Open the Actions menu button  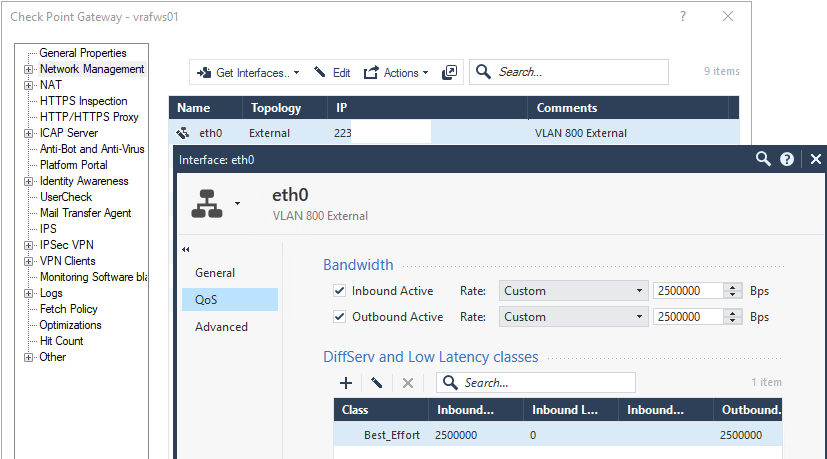click(395, 73)
